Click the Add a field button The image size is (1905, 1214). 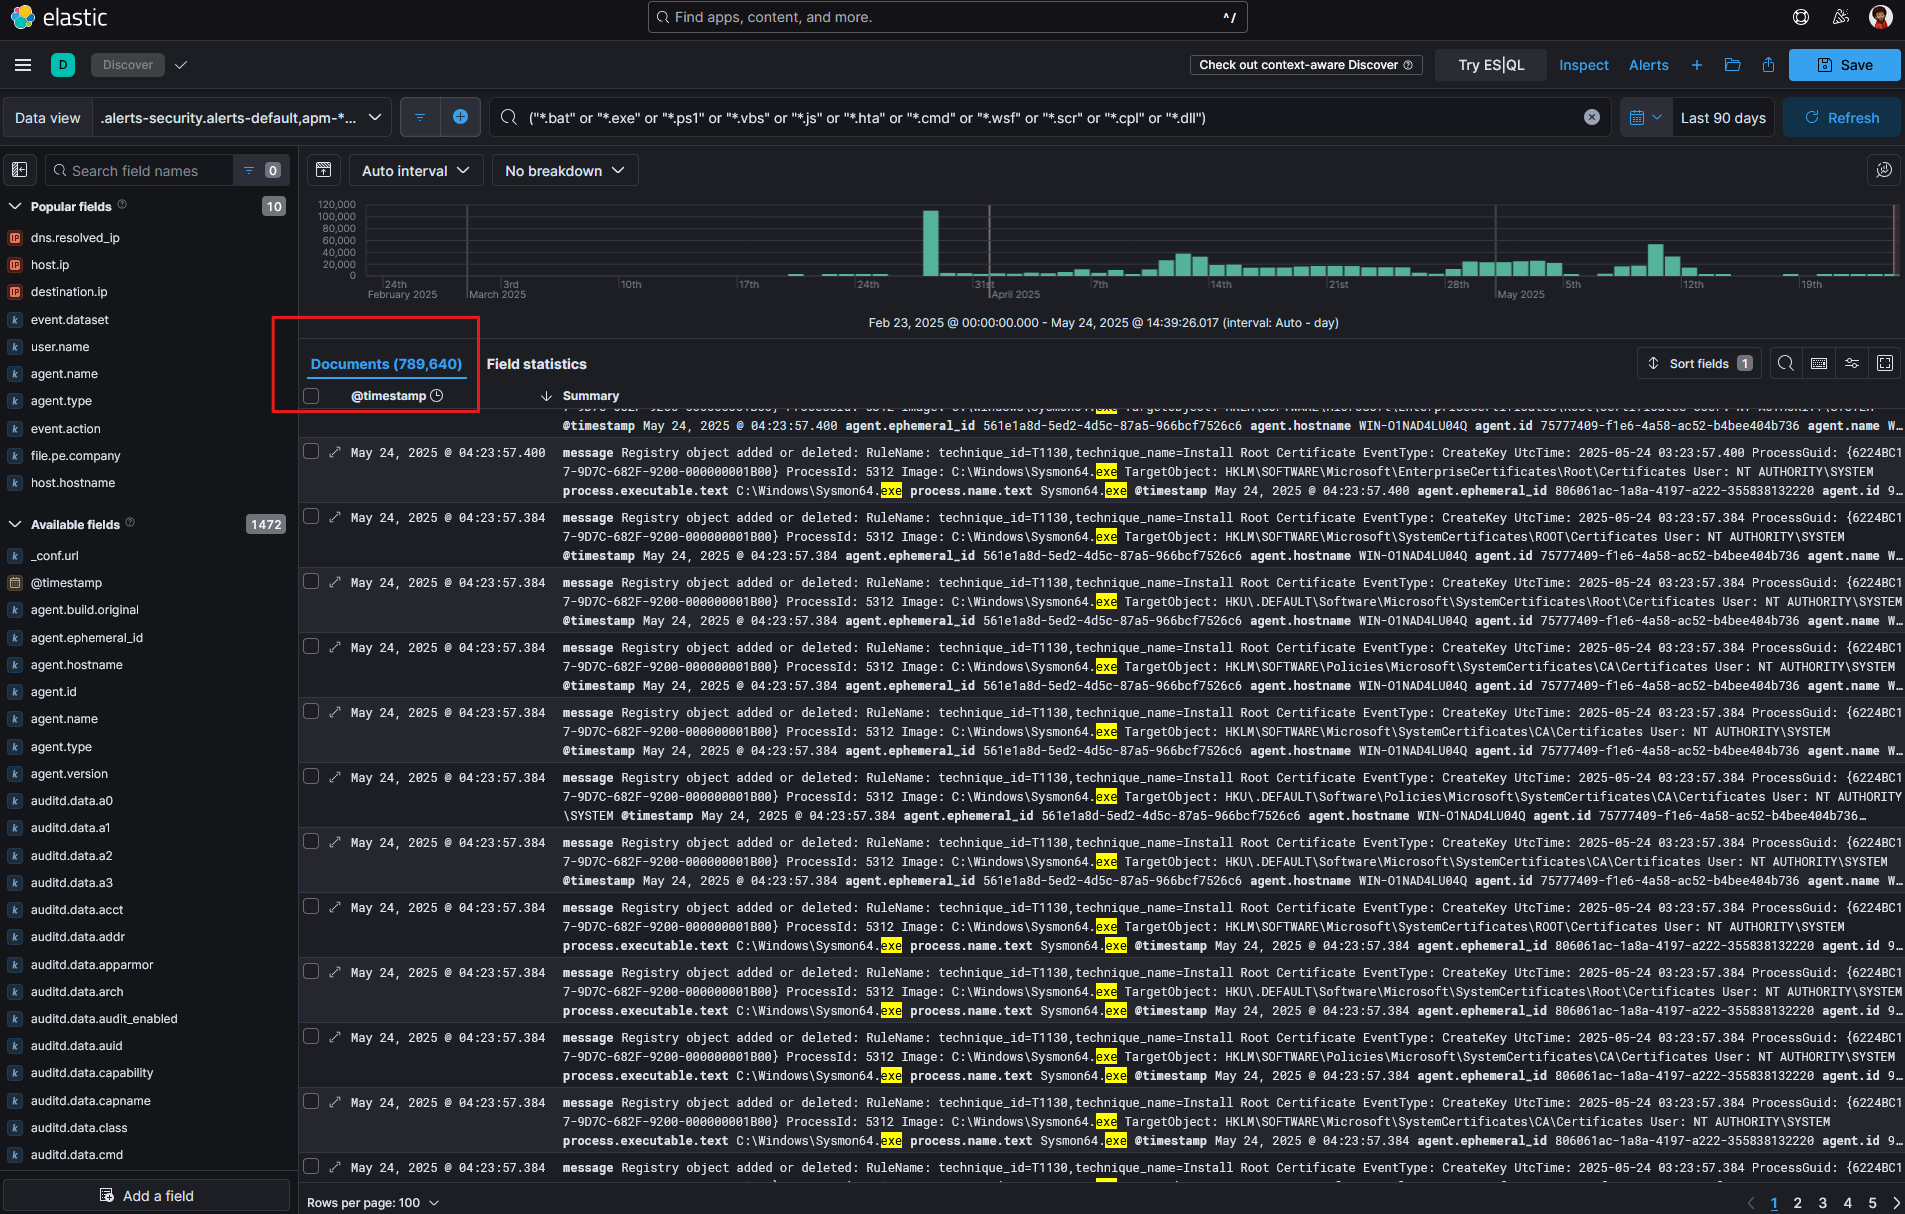(x=147, y=1195)
